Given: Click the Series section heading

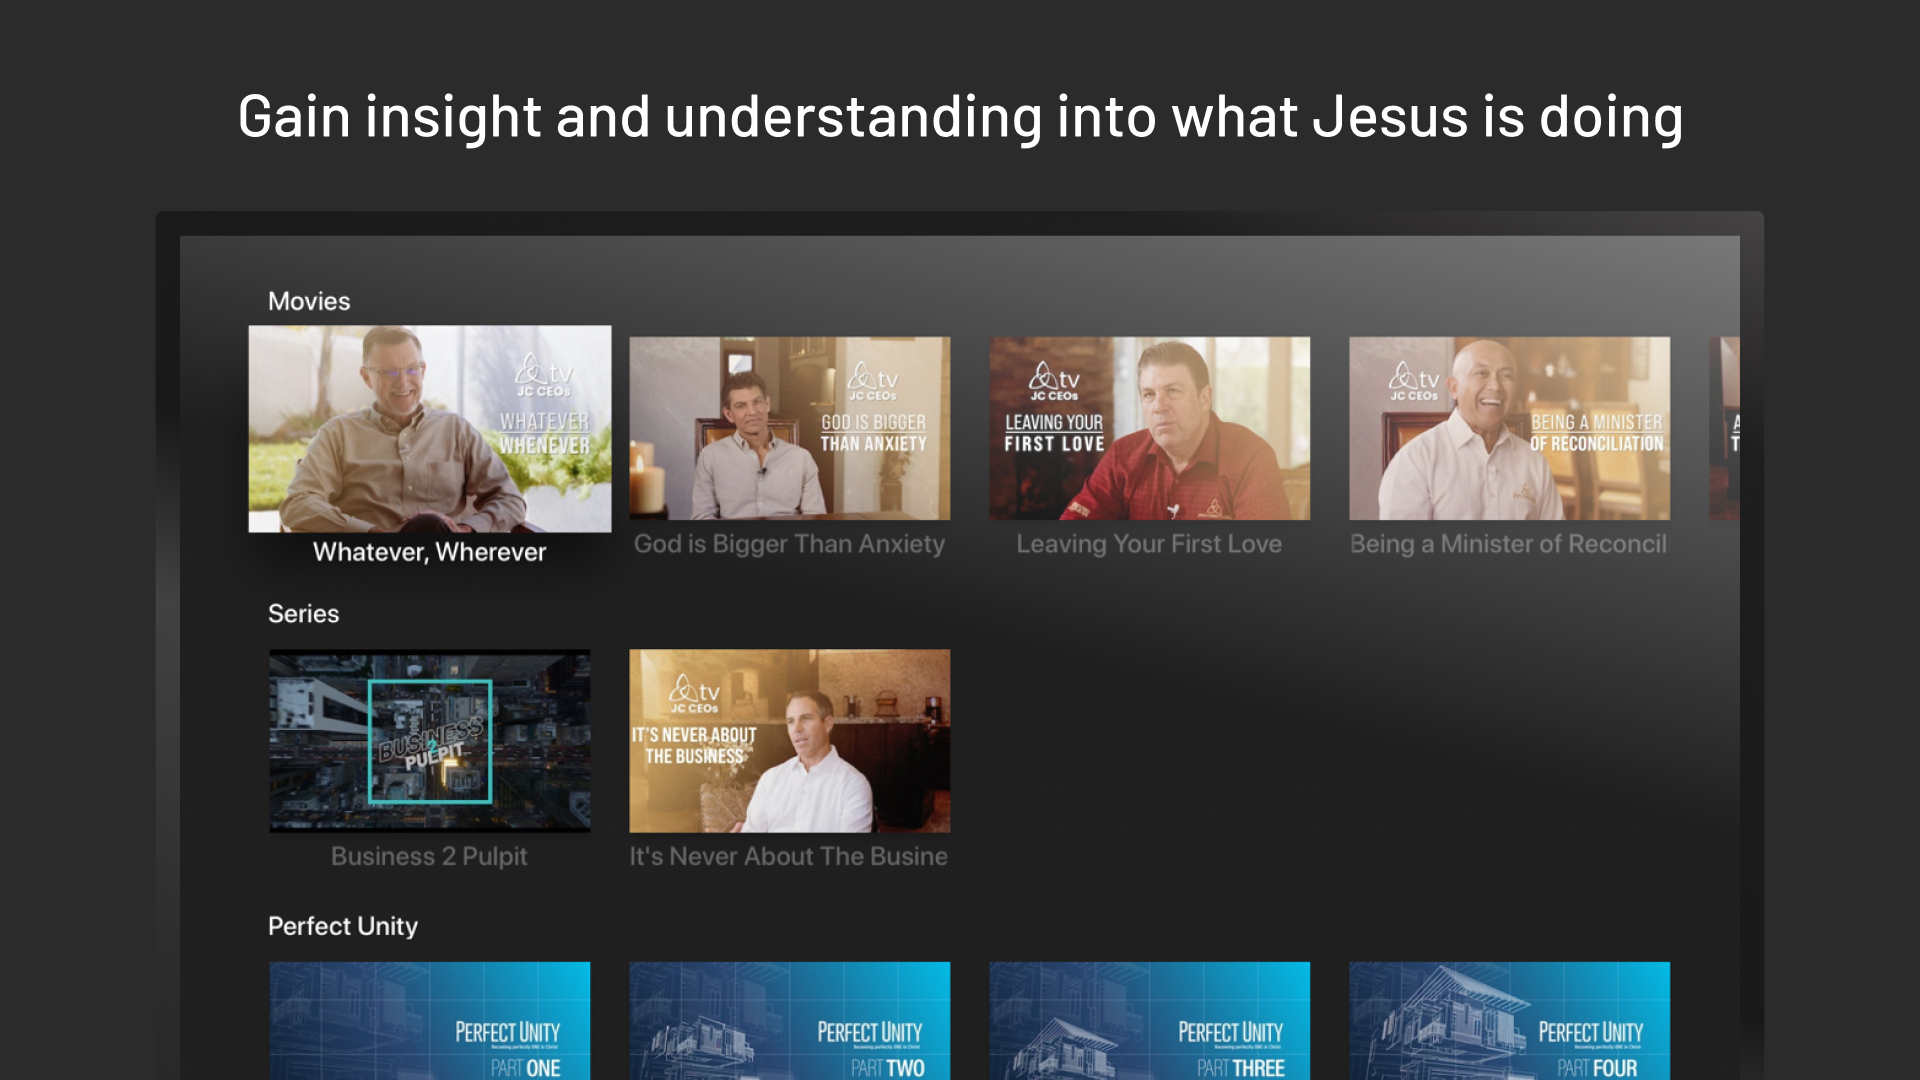Looking at the screenshot, I should [303, 613].
